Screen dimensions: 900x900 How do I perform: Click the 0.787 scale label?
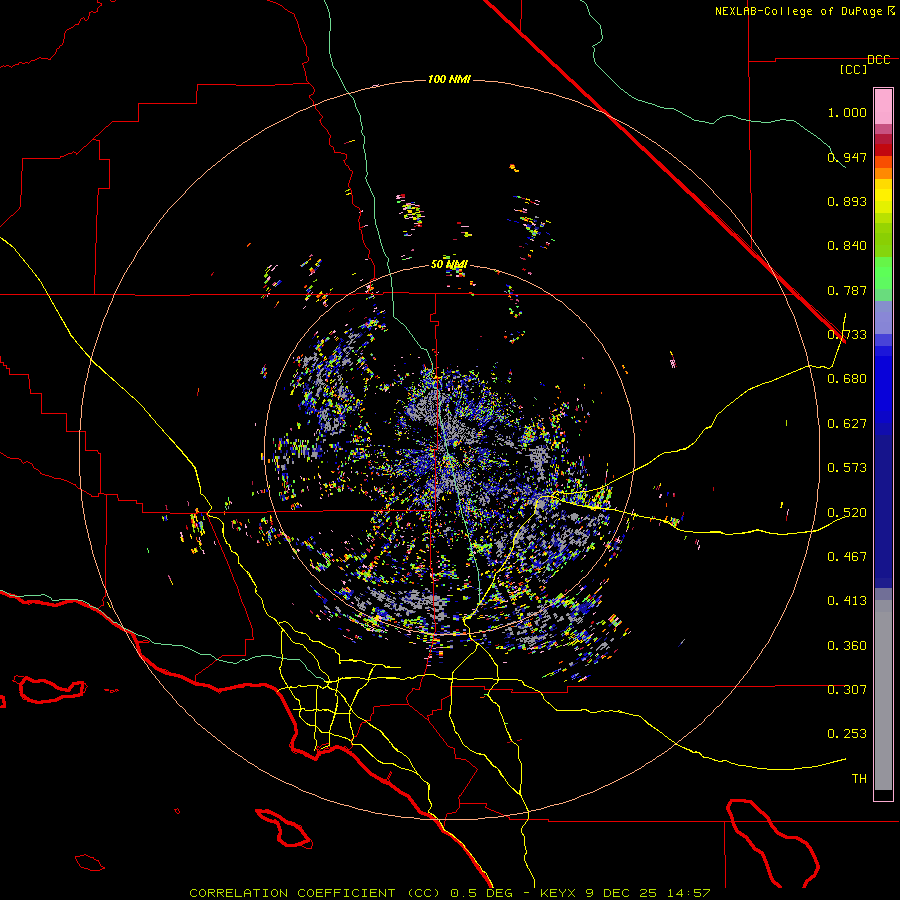pyautogui.click(x=847, y=290)
